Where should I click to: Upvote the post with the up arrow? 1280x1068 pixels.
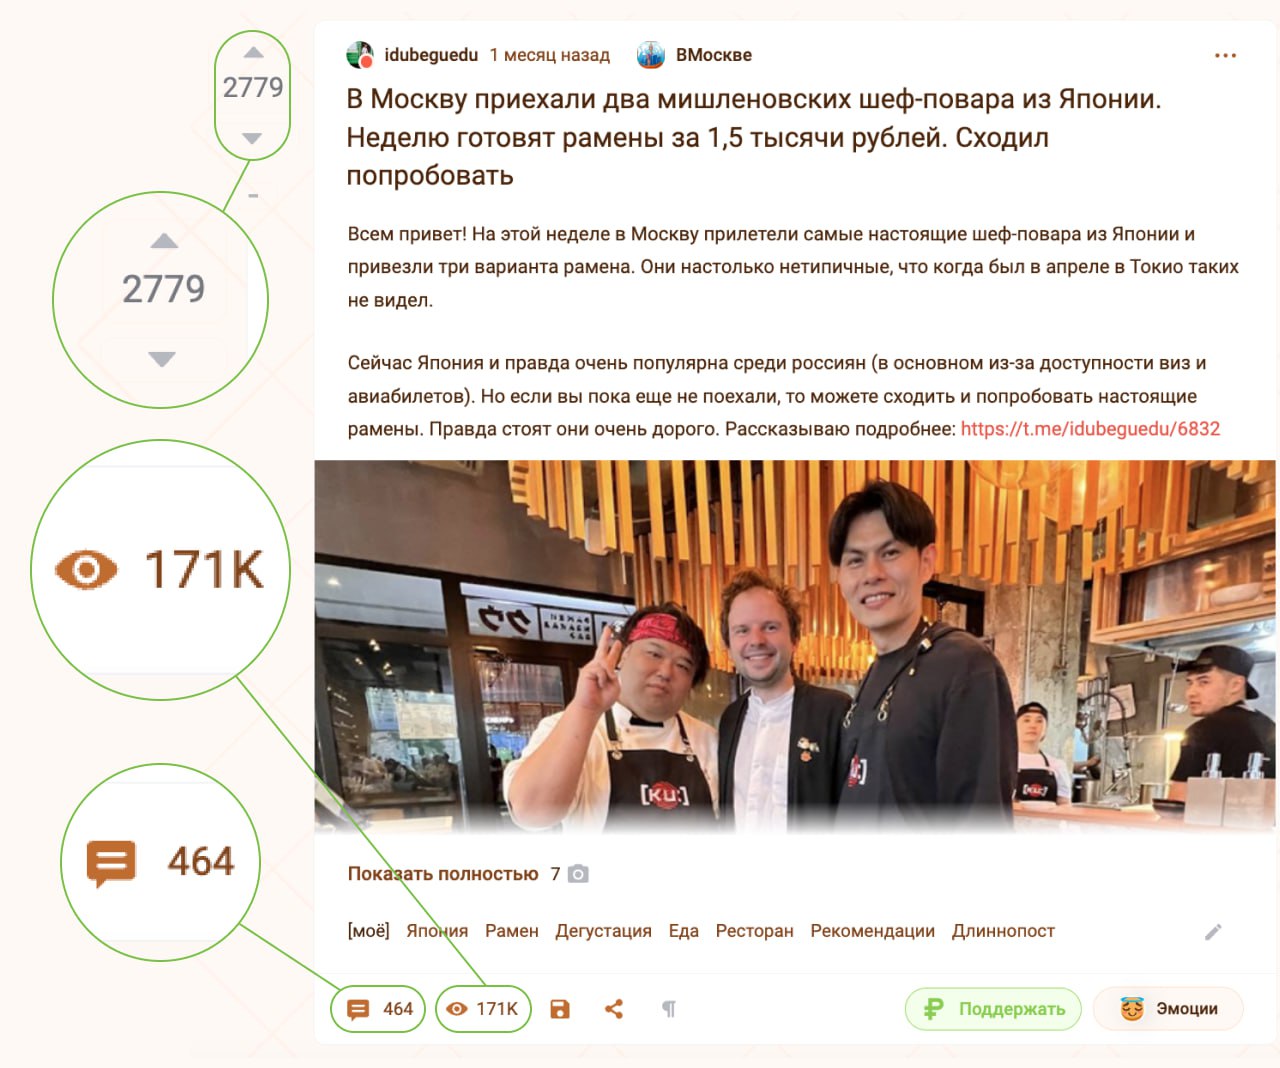click(253, 52)
